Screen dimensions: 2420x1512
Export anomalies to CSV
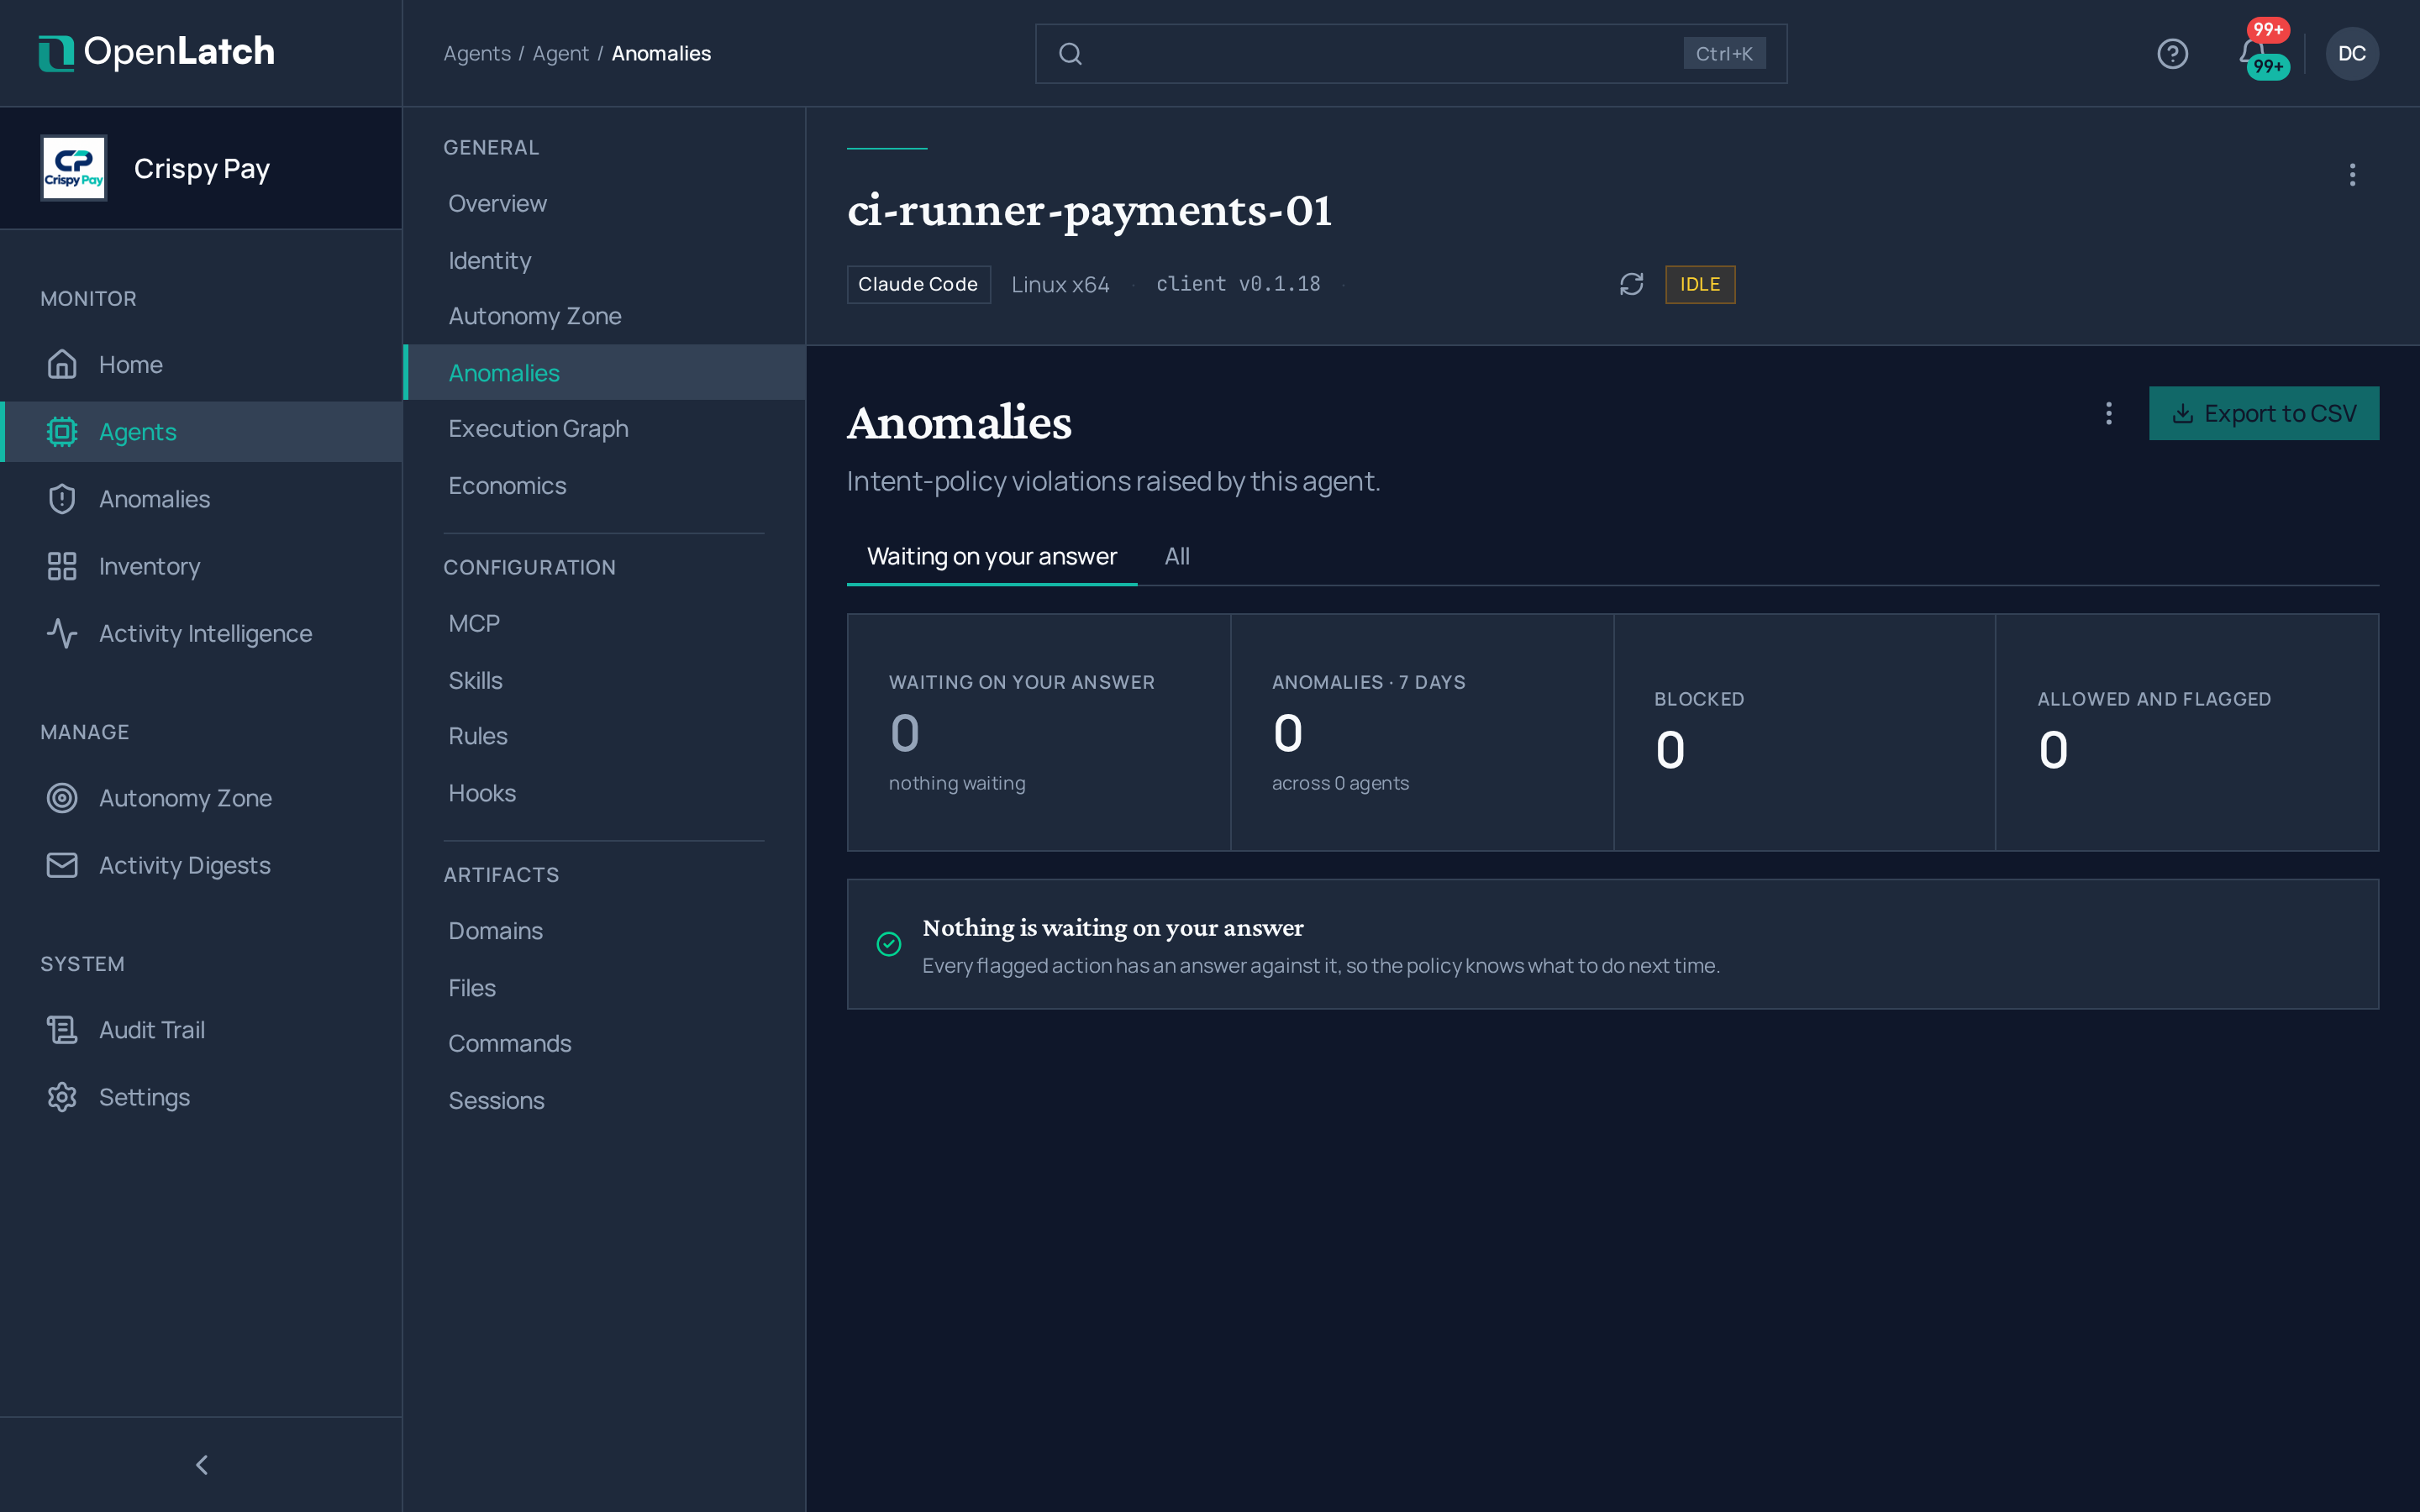[2264, 413]
